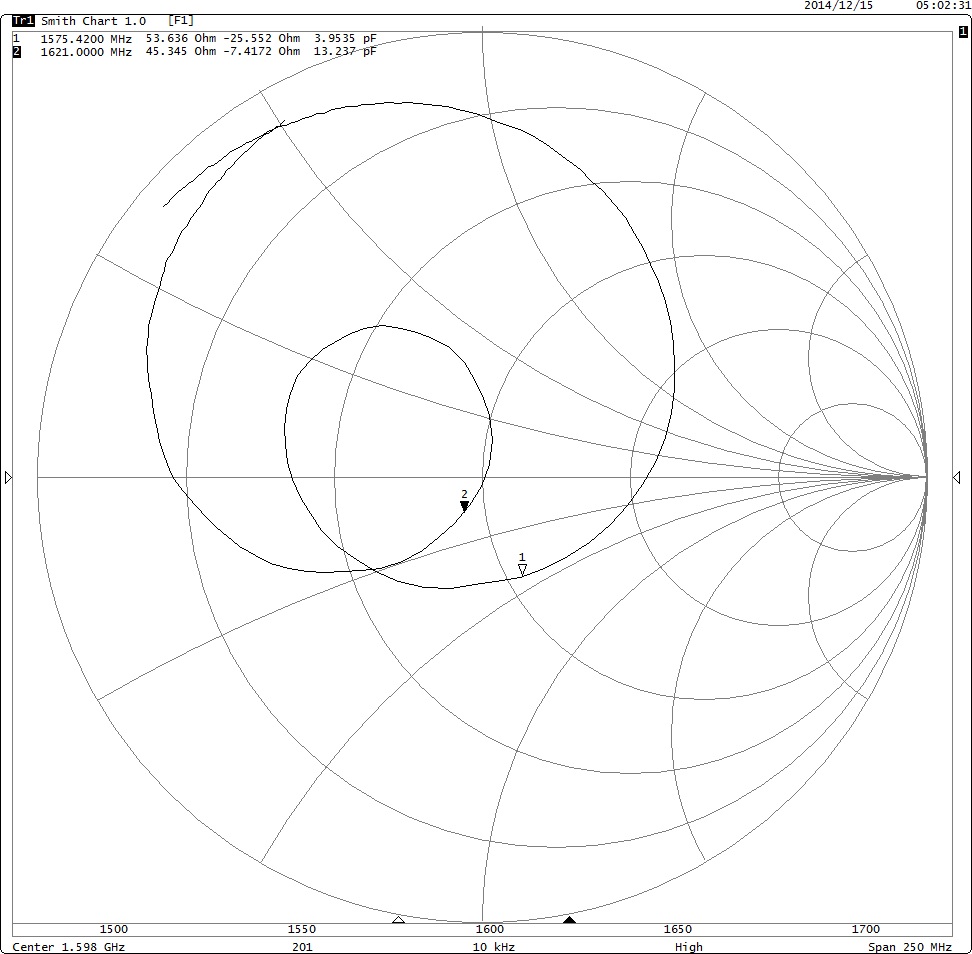972x954 pixels.
Task: Click the High power setting label
Action: (688, 947)
